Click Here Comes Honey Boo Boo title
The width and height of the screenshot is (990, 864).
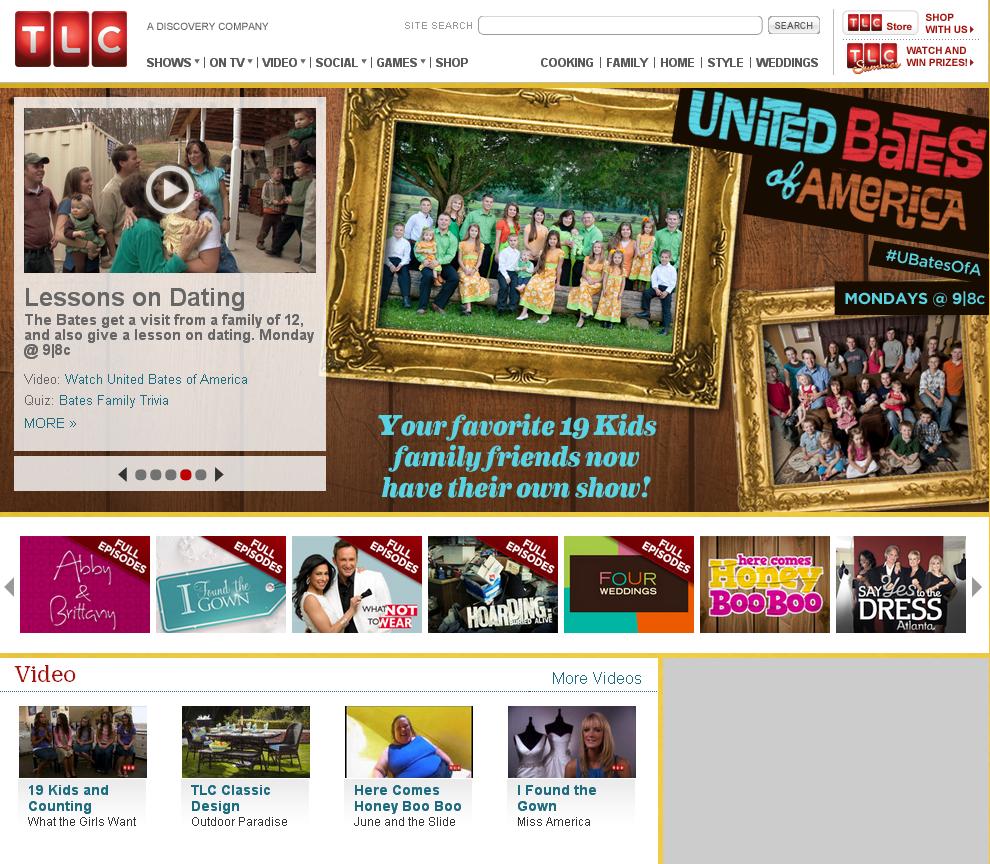pyautogui.click(x=407, y=798)
